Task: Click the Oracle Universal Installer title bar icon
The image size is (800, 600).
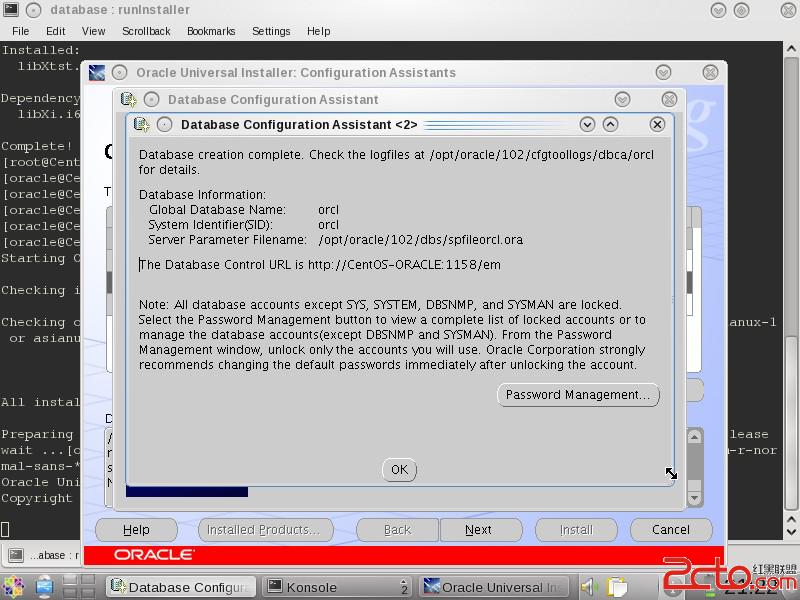Action: coord(96,72)
